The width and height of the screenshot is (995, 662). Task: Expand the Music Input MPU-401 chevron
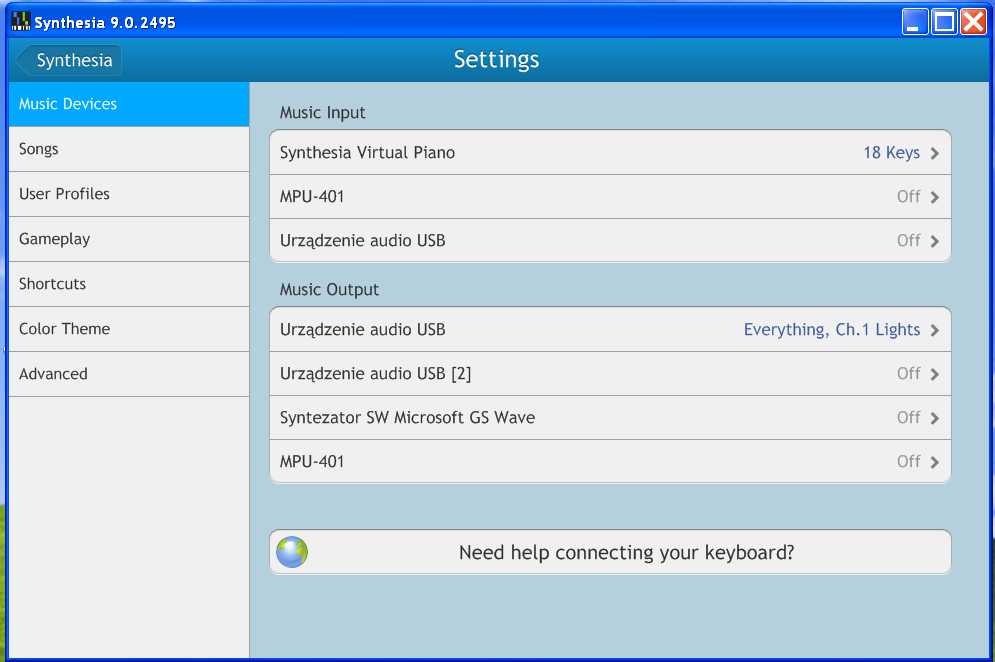point(935,197)
